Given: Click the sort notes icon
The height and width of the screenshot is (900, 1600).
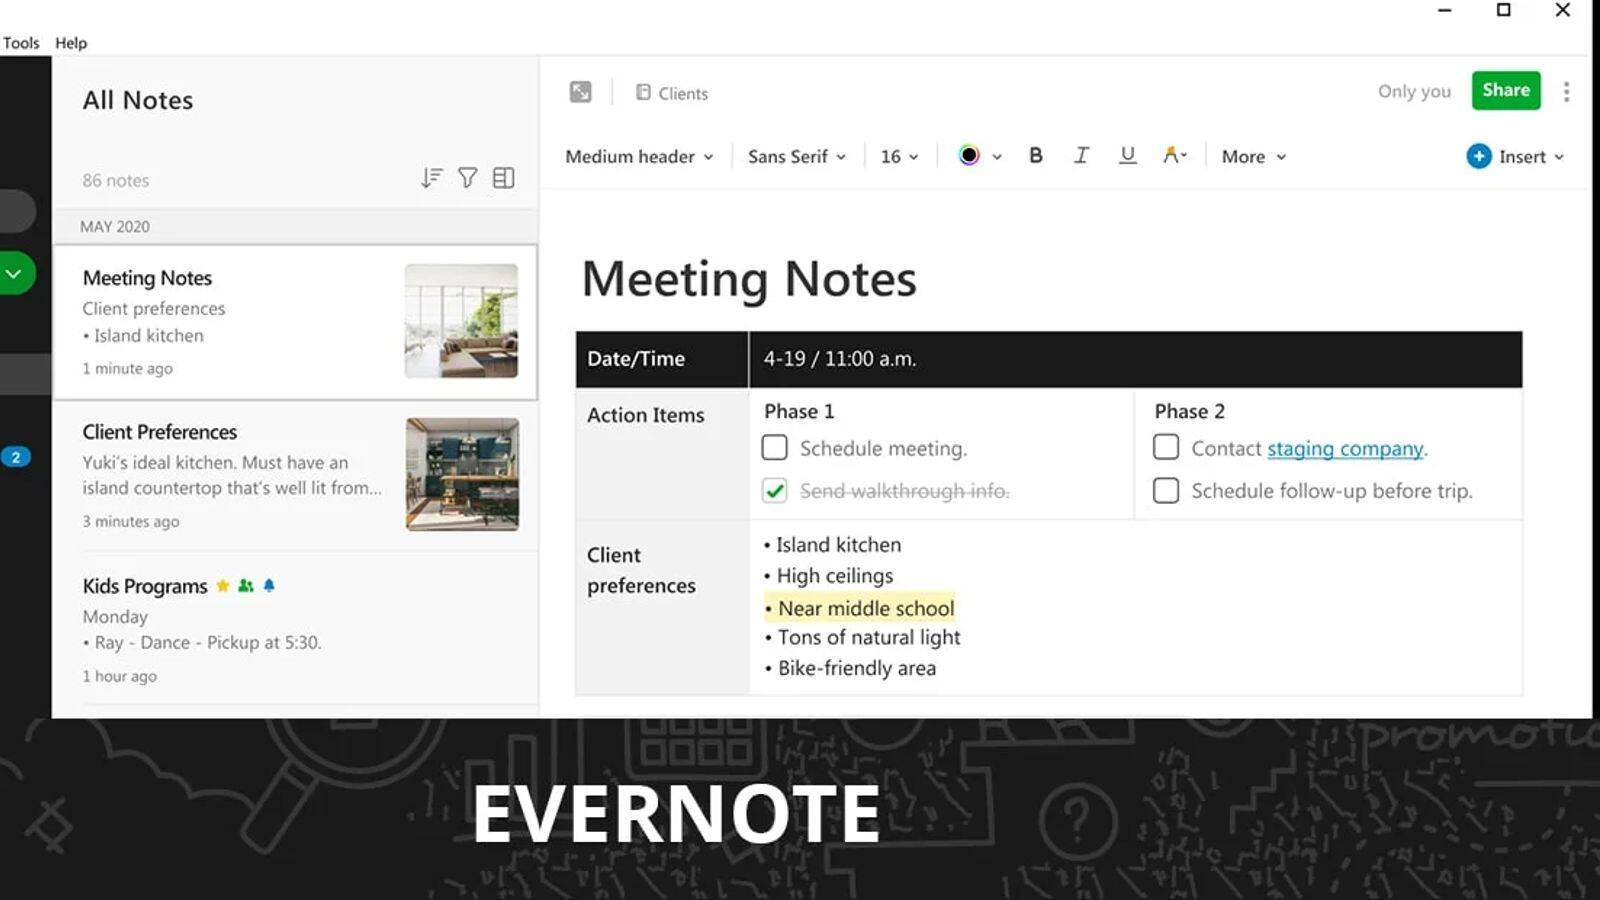Looking at the screenshot, I should tap(431, 178).
